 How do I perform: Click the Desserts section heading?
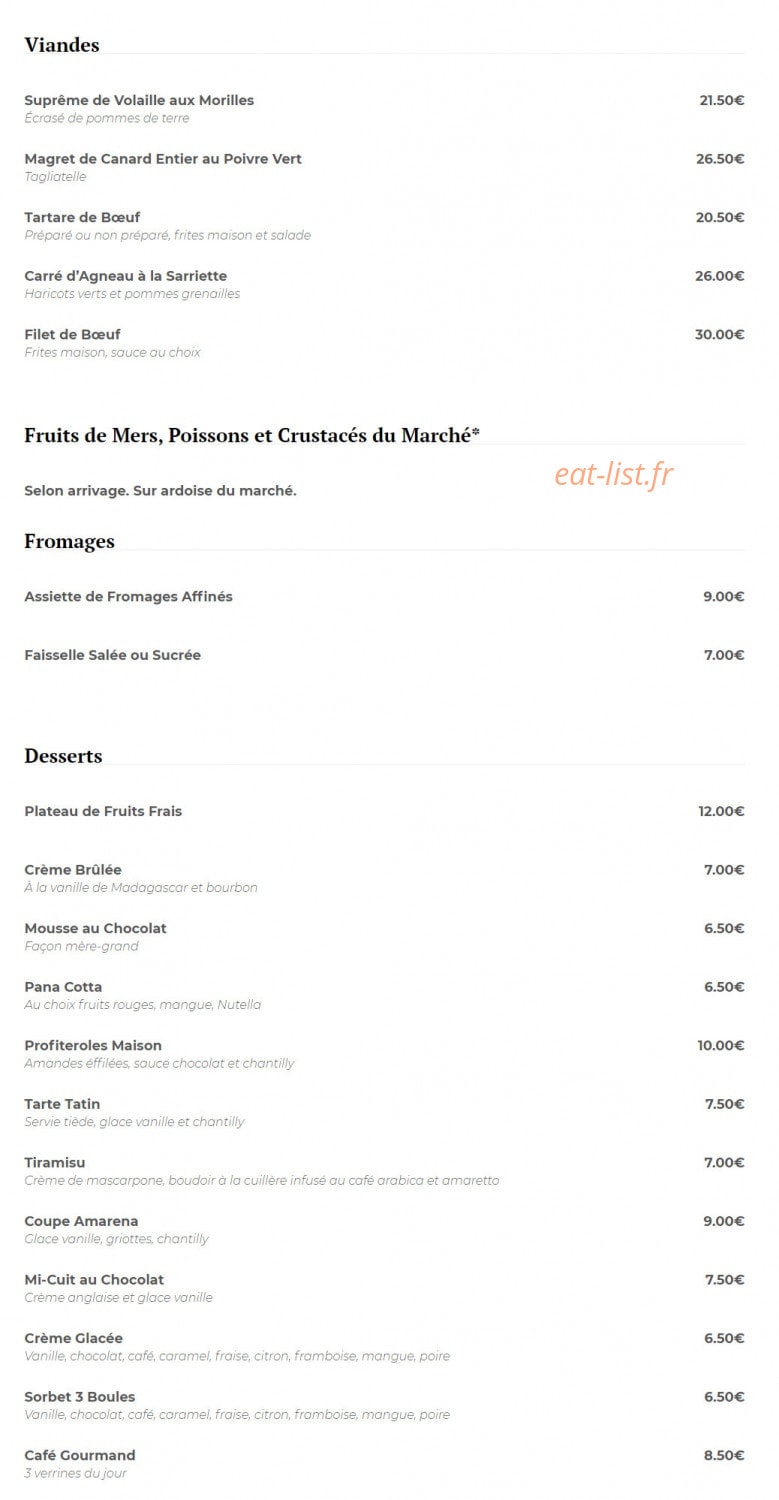63,756
